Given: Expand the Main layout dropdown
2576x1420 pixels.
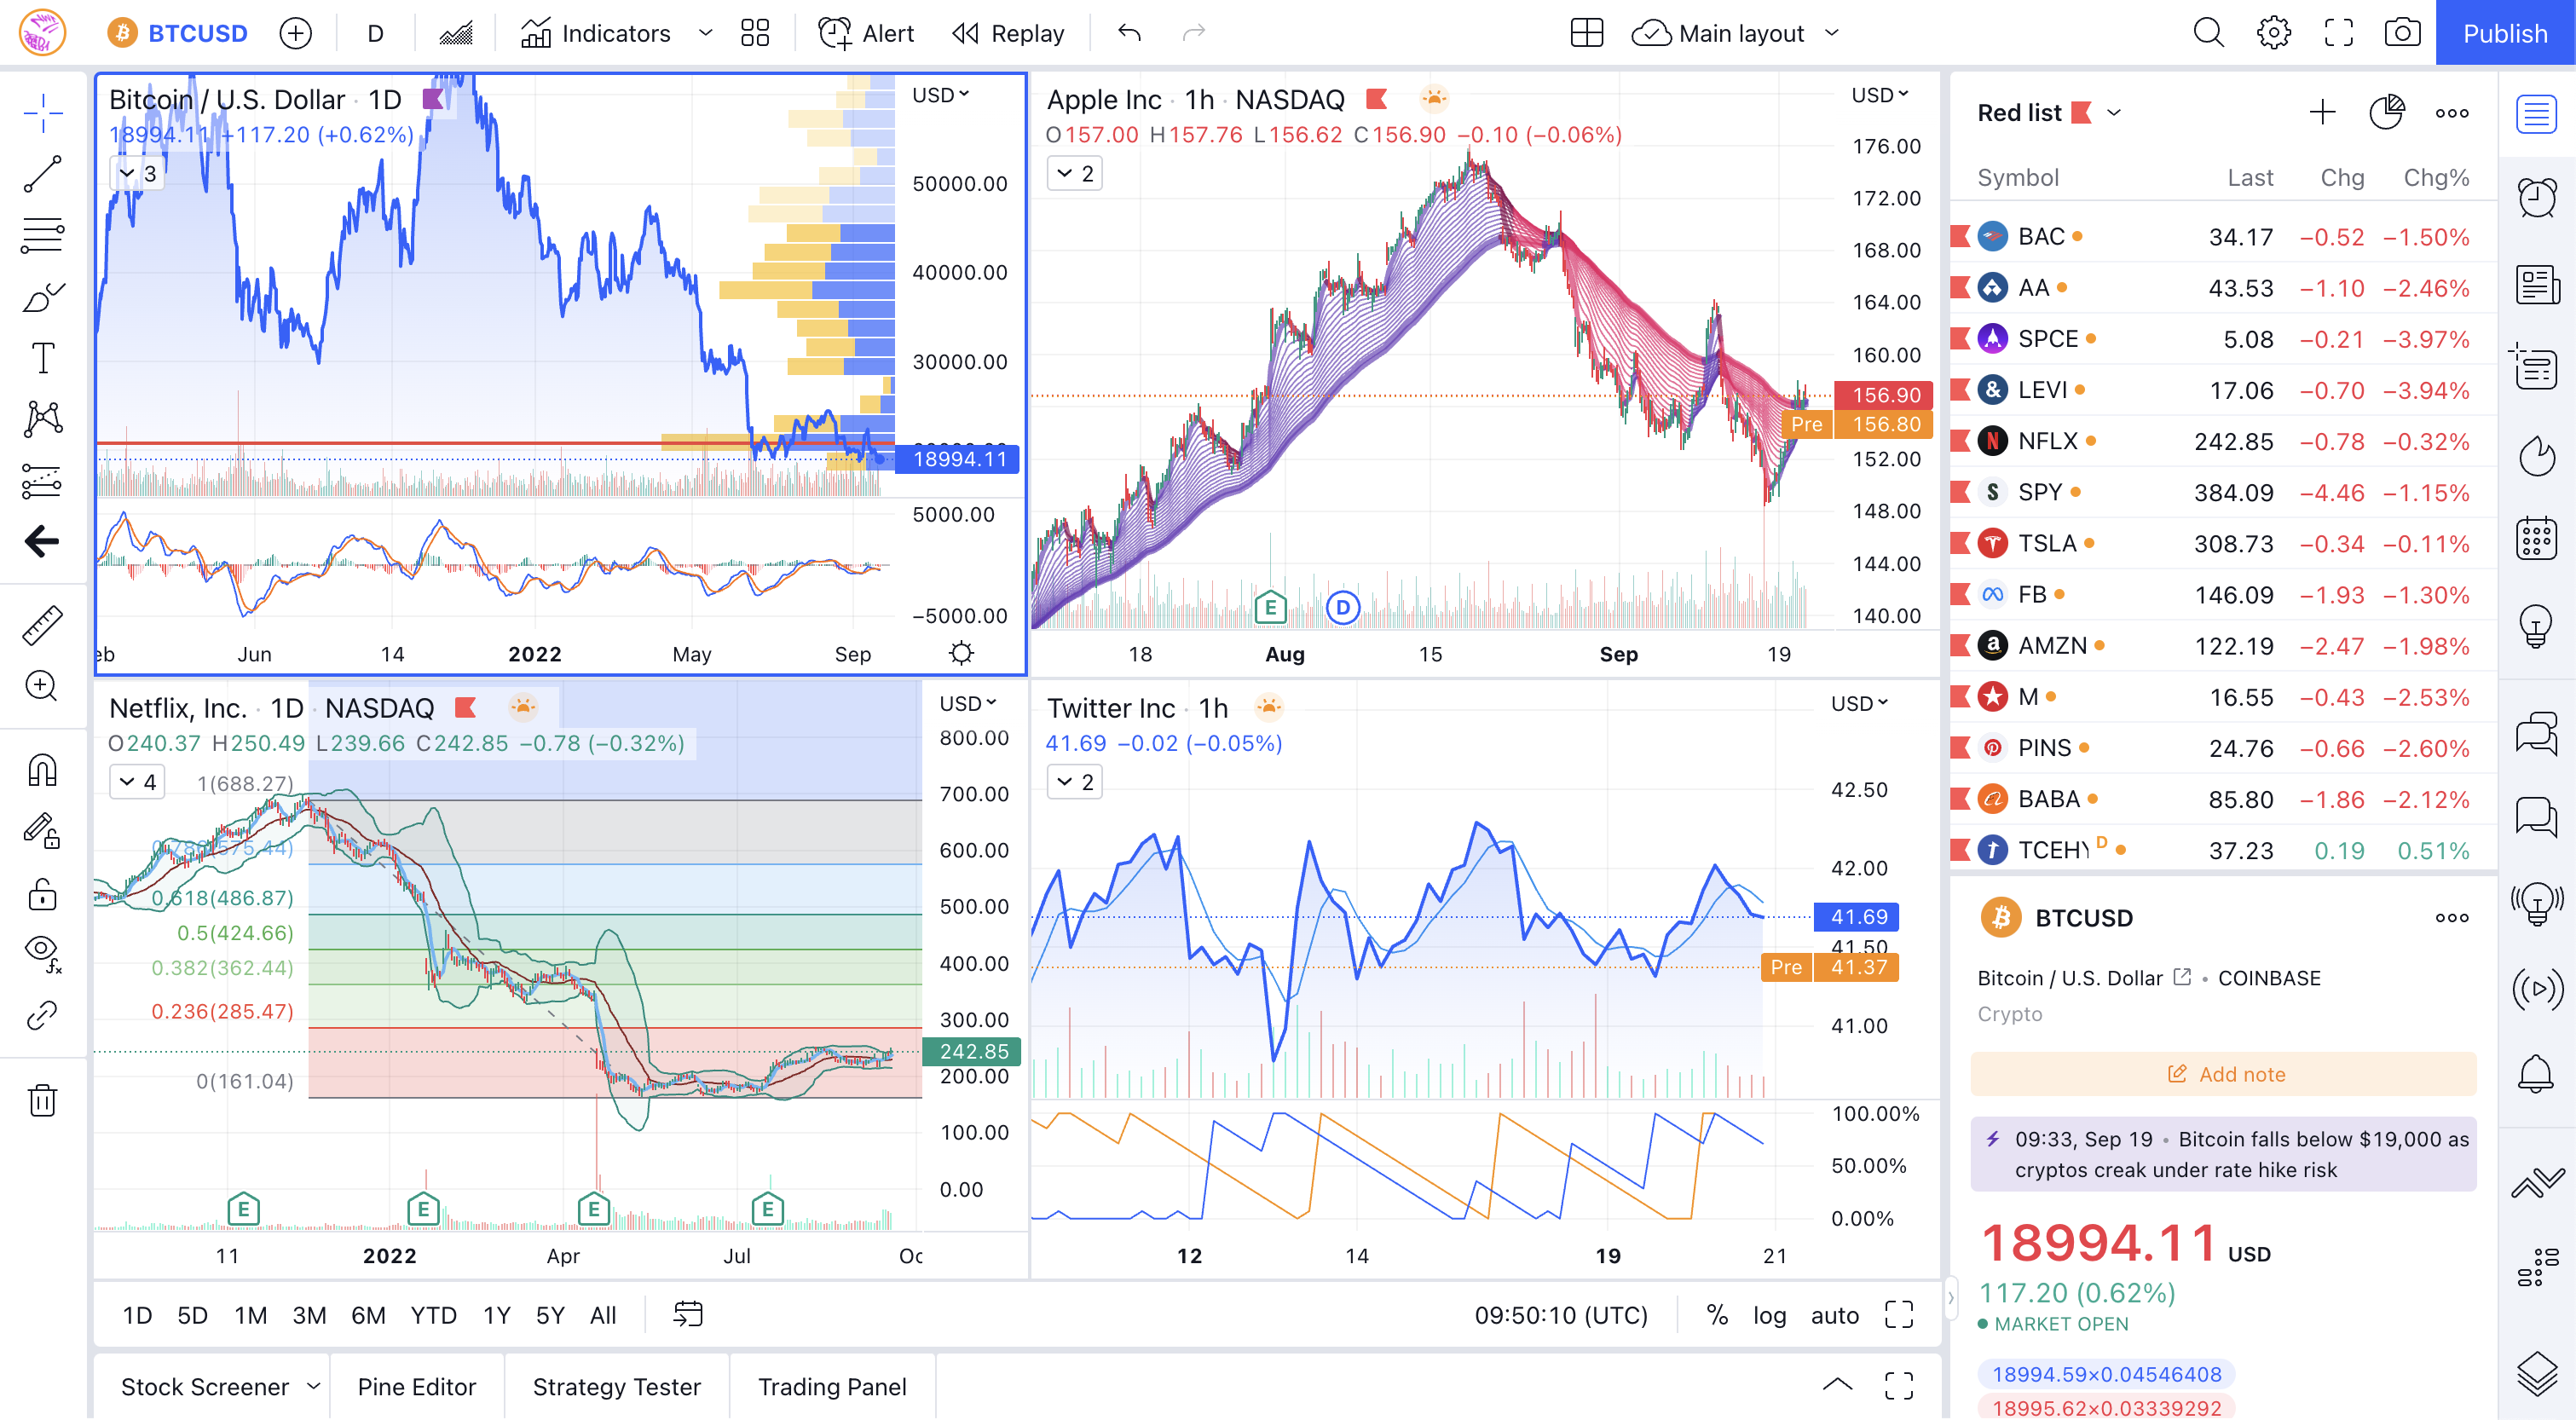Looking at the screenshot, I should (x=1832, y=34).
